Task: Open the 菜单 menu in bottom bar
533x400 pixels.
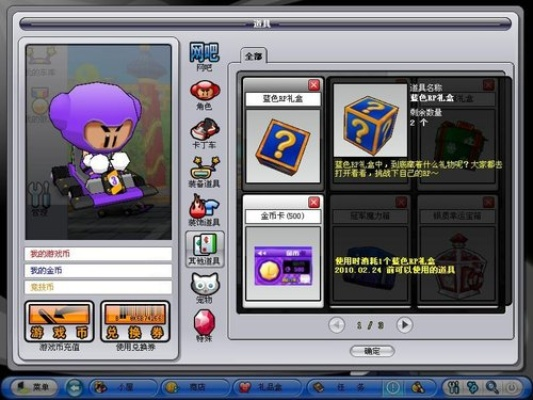Action: (x=34, y=387)
